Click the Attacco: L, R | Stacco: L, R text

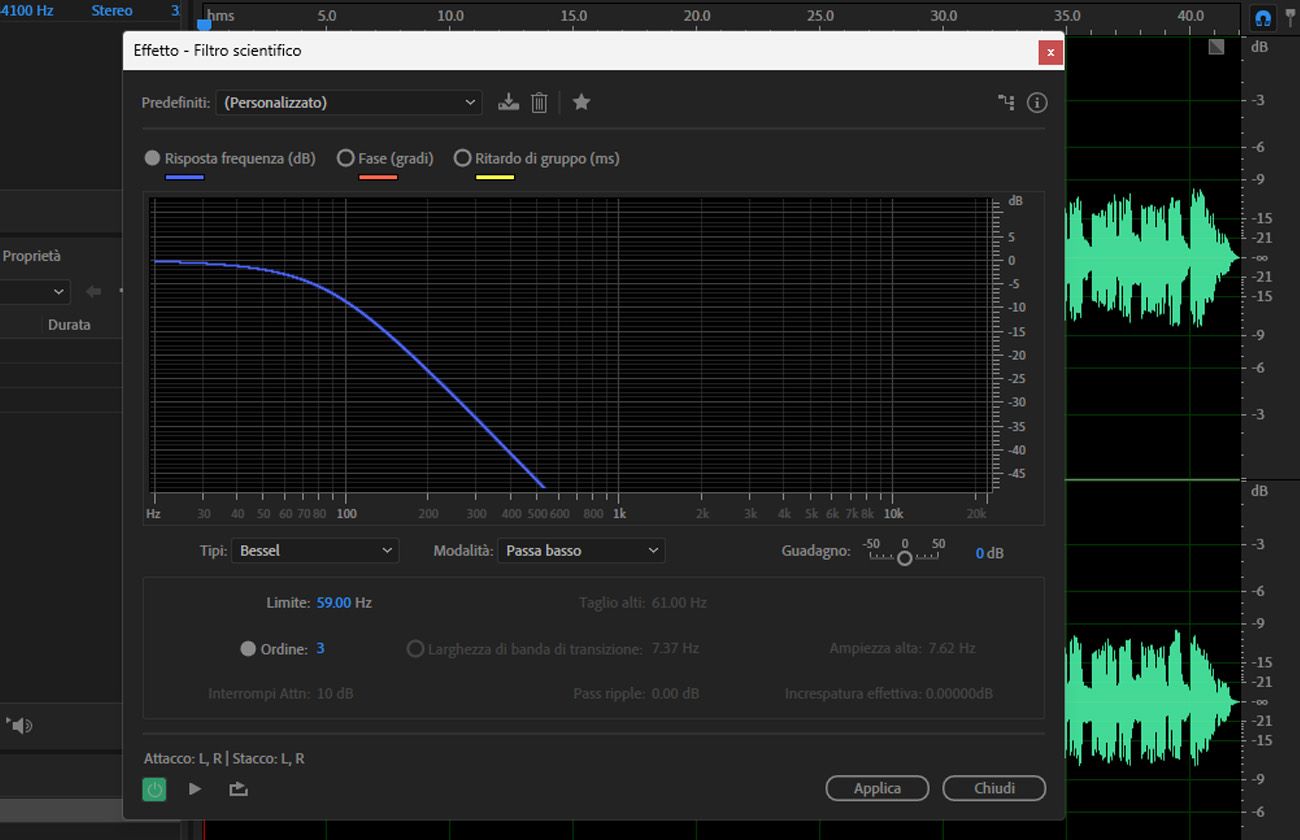(224, 758)
